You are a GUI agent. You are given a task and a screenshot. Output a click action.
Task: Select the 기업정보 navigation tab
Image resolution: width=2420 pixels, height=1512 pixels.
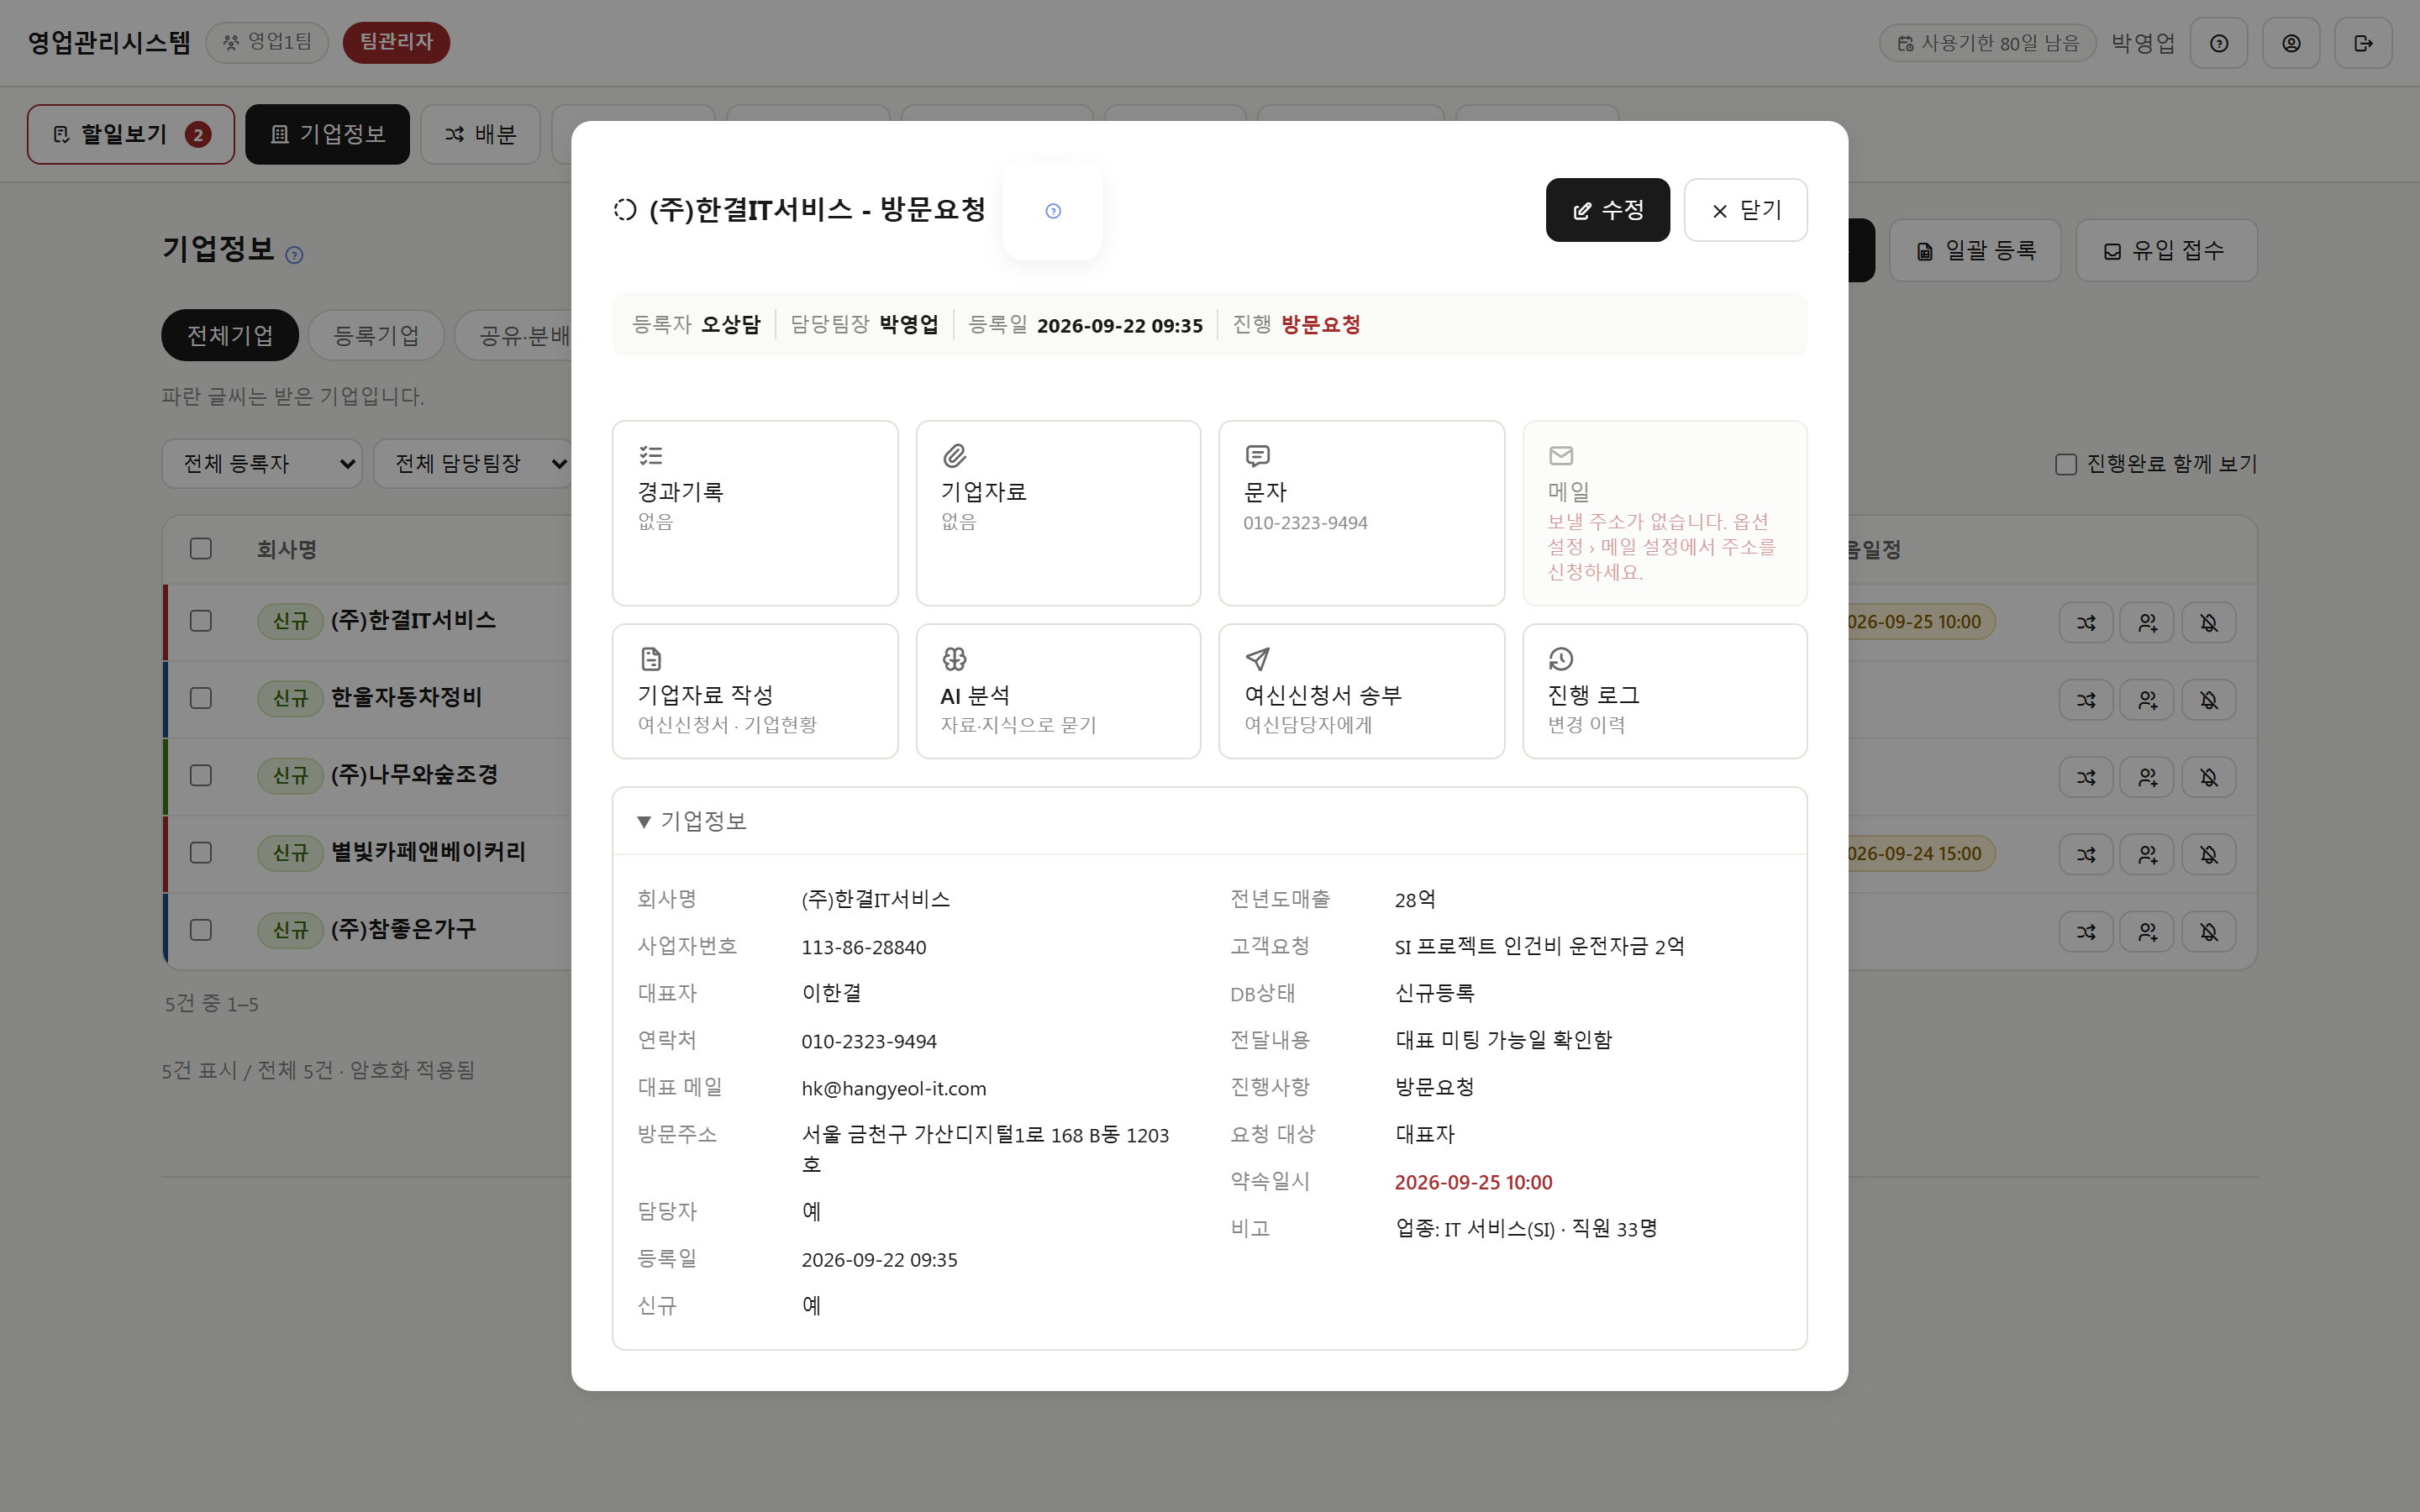coord(328,134)
